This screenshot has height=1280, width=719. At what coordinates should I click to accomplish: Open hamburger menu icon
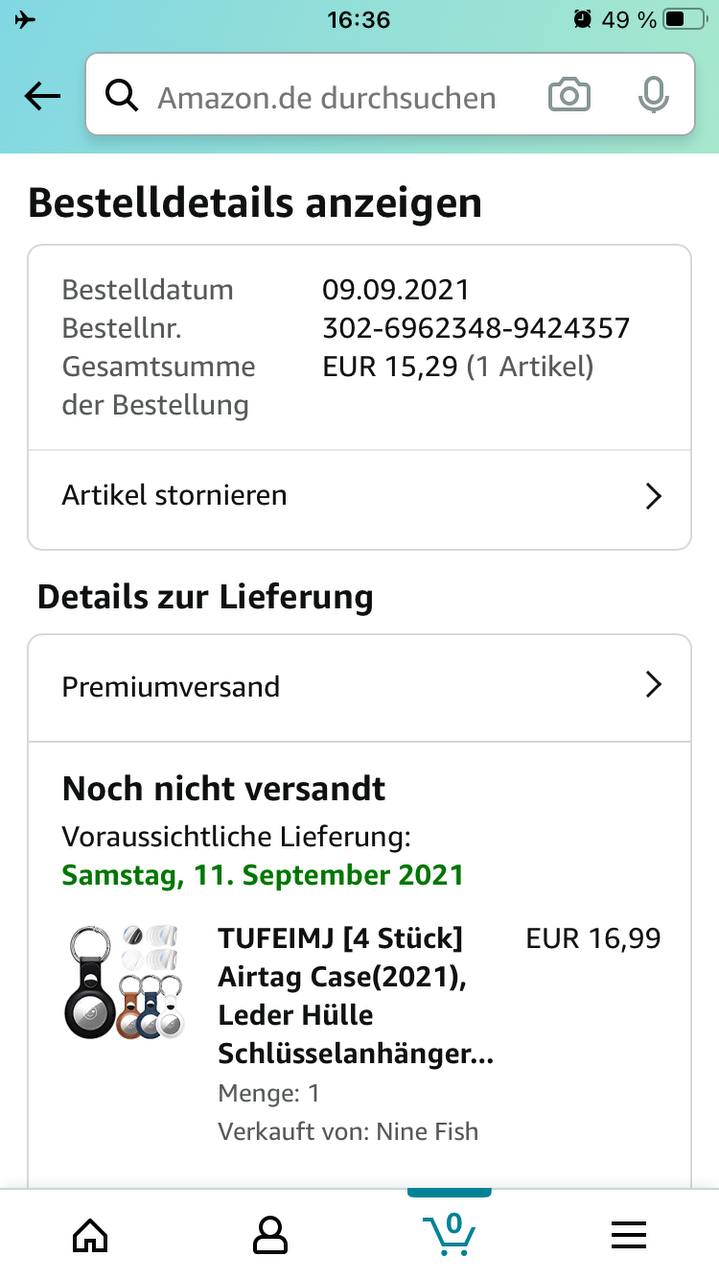click(x=629, y=1236)
